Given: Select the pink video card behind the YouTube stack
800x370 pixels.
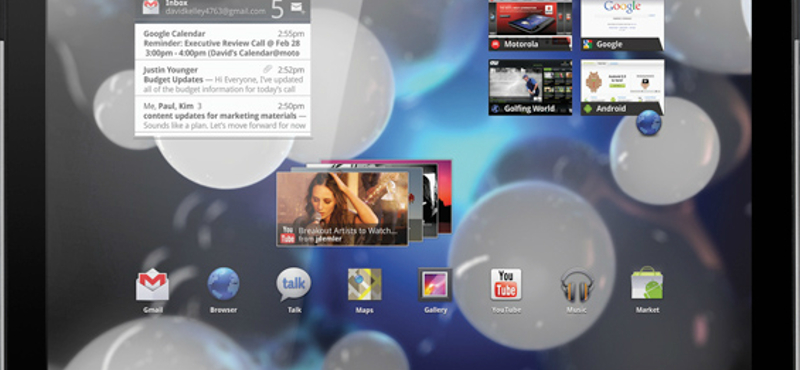Looking at the screenshot, I should click(445, 196).
